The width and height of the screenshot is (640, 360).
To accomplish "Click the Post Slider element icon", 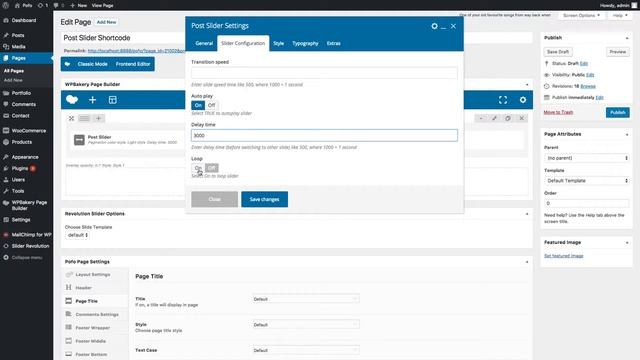I will coord(79,140).
